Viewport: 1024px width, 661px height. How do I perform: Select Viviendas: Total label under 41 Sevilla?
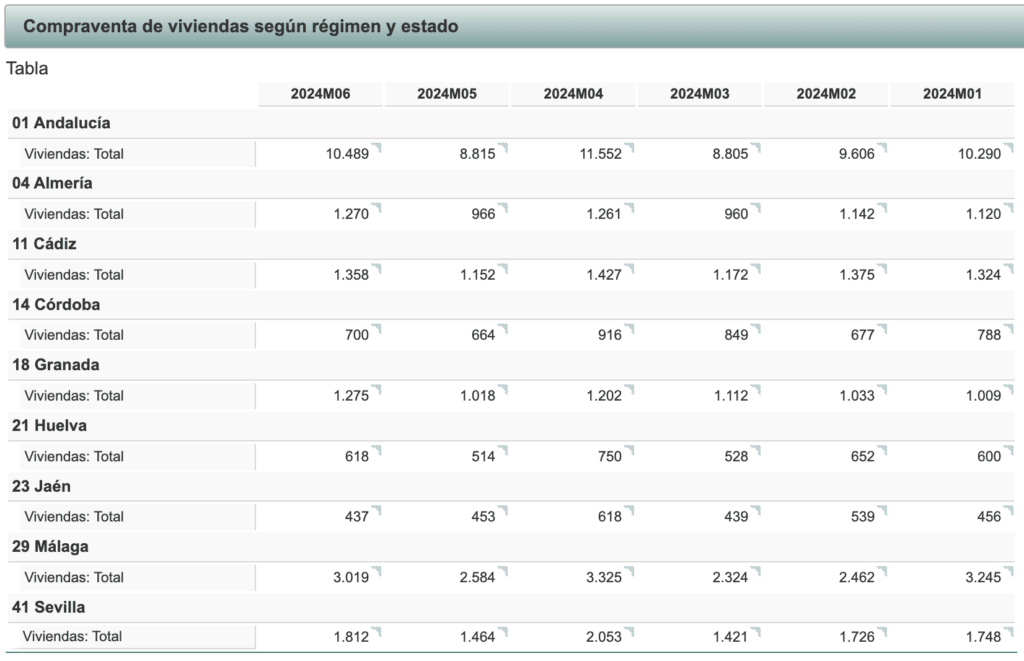(72, 637)
